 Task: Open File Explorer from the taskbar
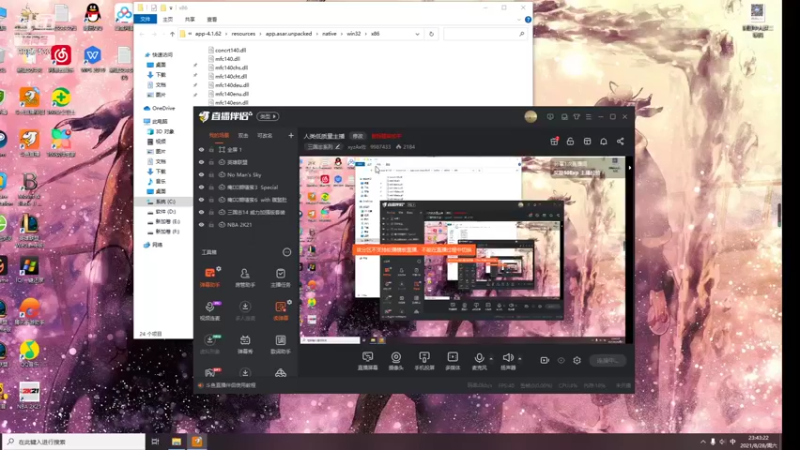[x=176, y=441]
